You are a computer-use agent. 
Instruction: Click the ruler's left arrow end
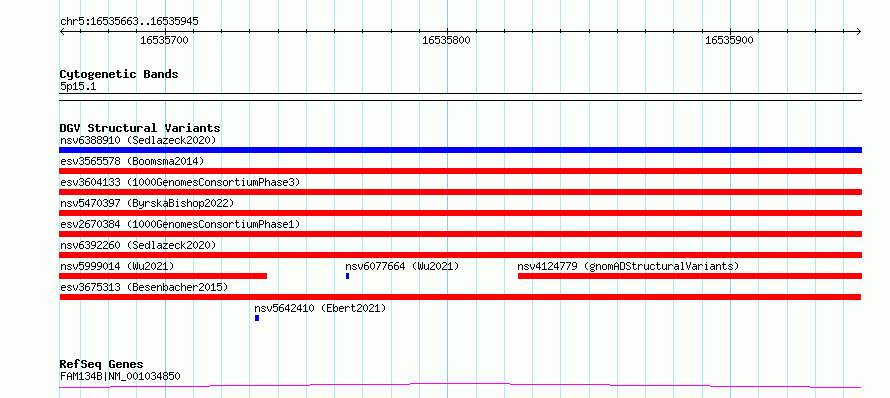coord(62,32)
